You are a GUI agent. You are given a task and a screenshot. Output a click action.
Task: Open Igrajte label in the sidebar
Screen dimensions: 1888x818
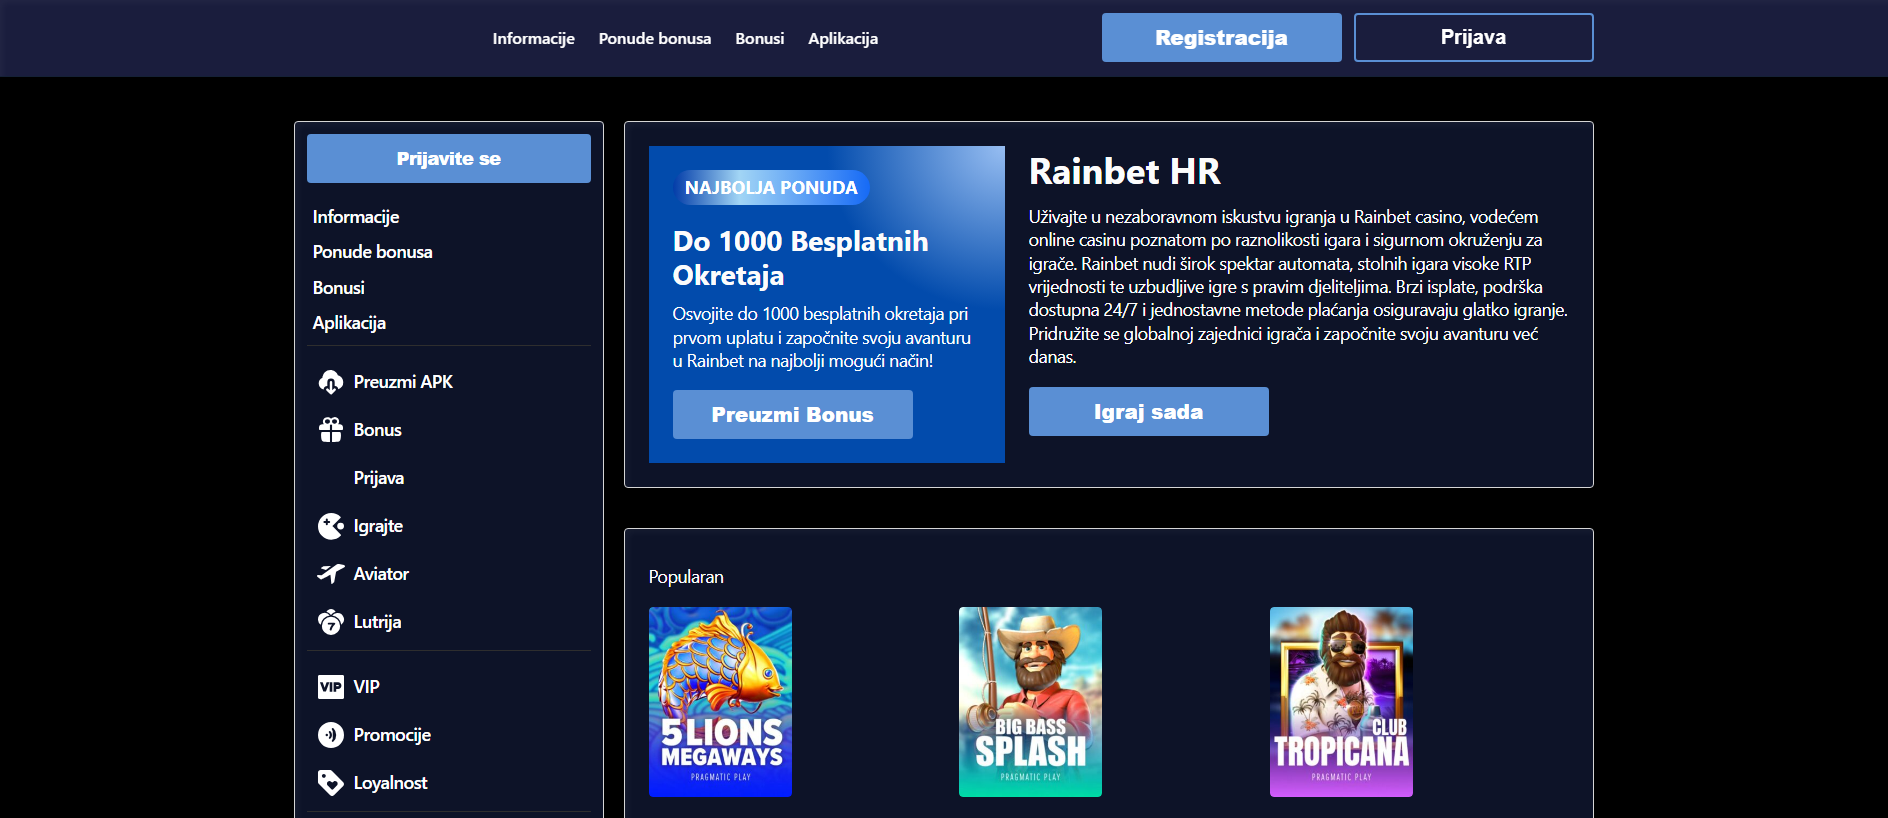tap(378, 526)
